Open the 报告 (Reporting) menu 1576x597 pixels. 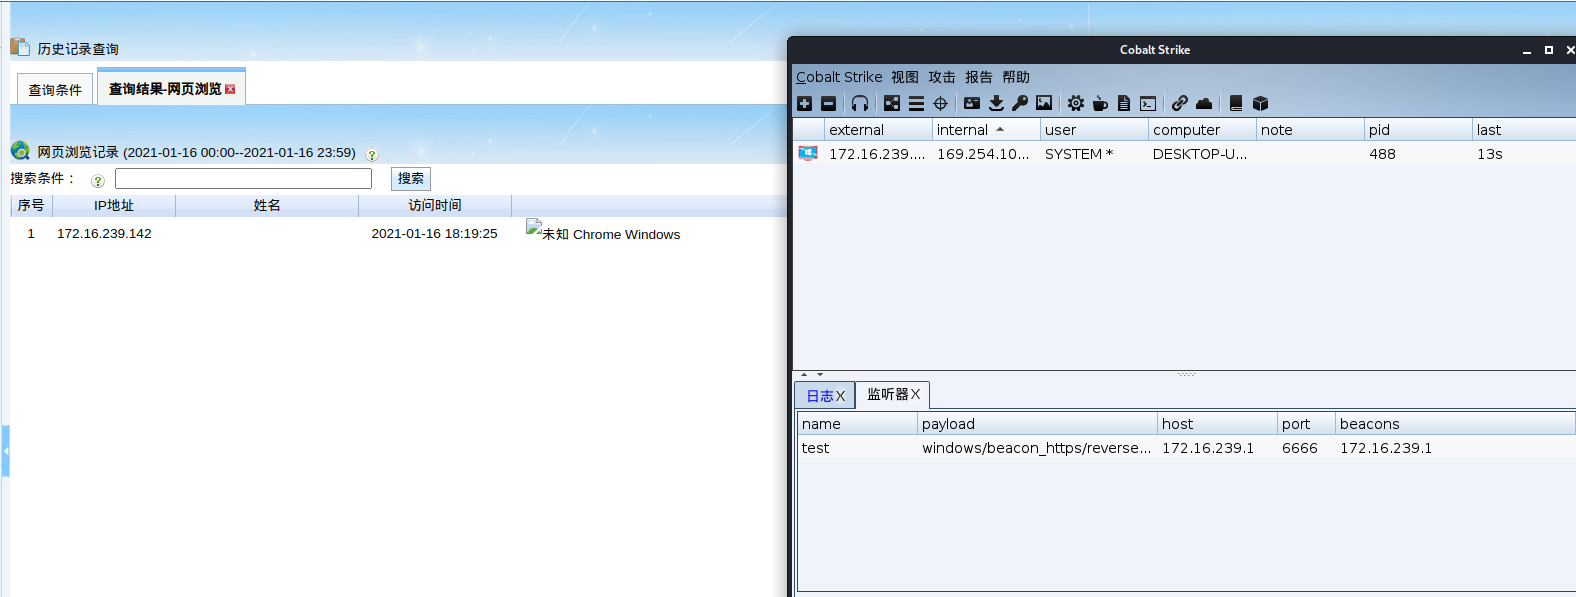point(979,77)
